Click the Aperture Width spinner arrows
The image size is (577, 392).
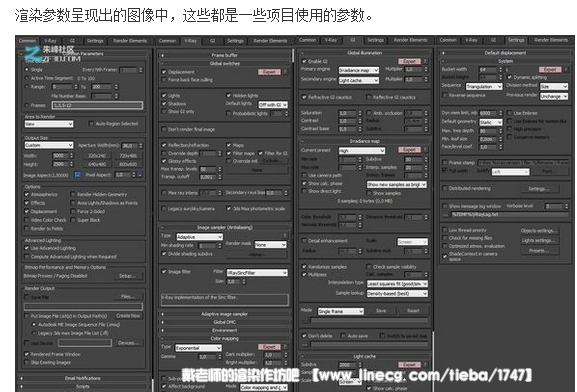click(141, 145)
